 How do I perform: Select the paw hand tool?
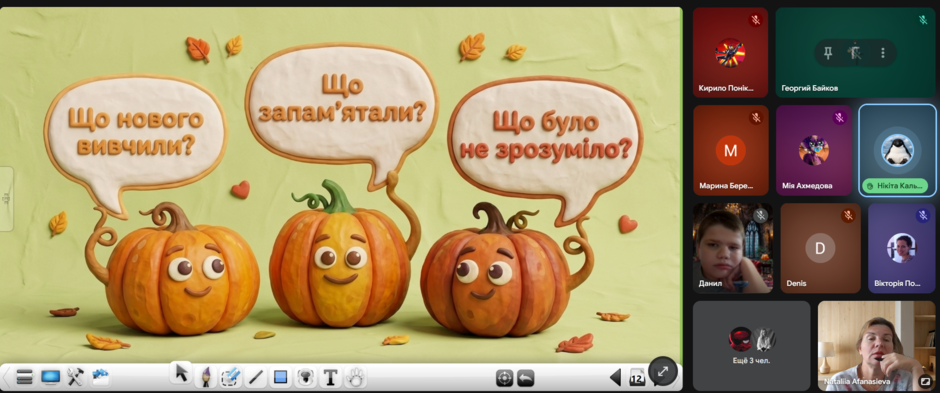(355, 377)
